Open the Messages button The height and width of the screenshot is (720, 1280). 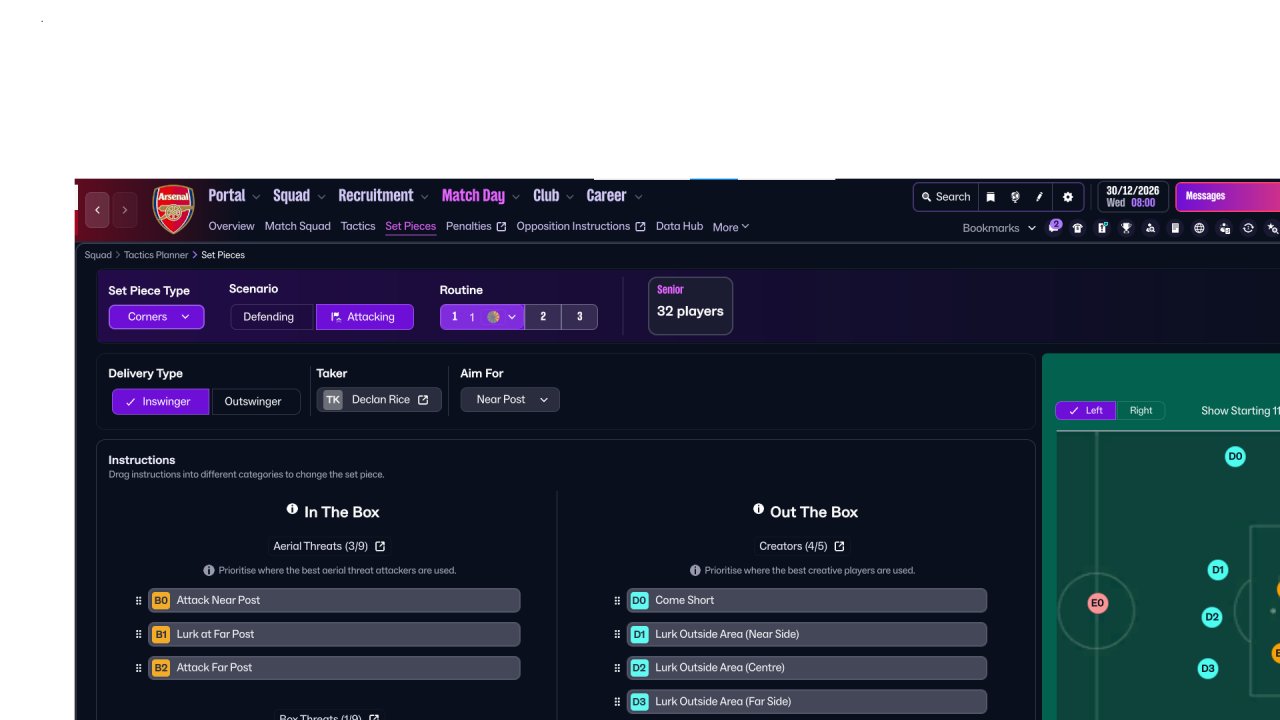point(1228,197)
